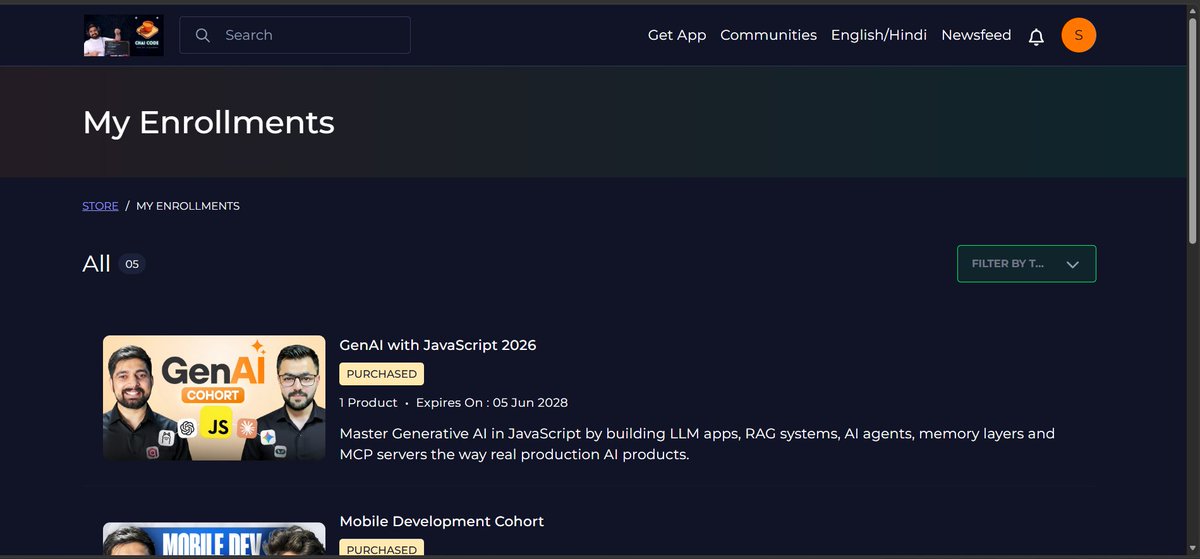Open the Chai Code site logo

tap(123, 35)
